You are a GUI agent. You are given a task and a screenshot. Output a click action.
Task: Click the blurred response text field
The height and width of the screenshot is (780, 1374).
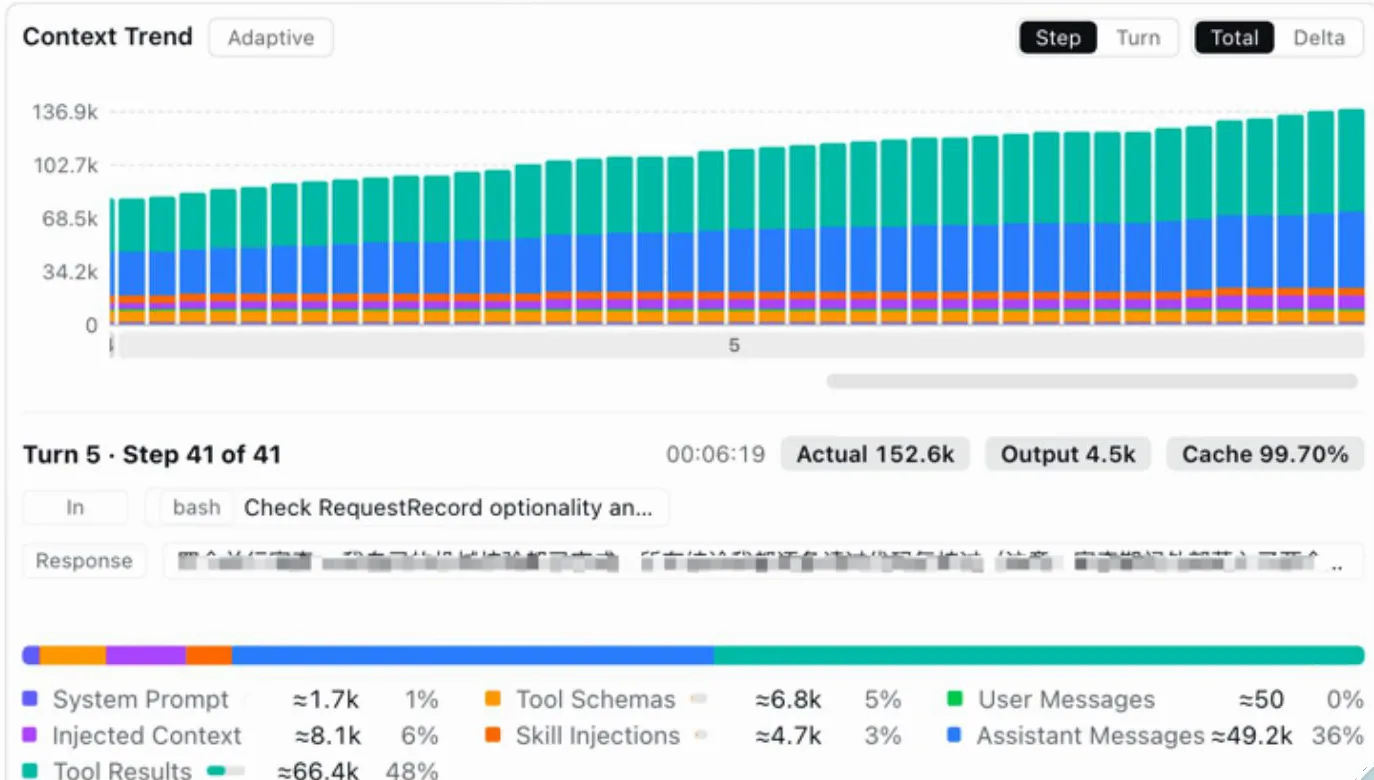click(763, 561)
